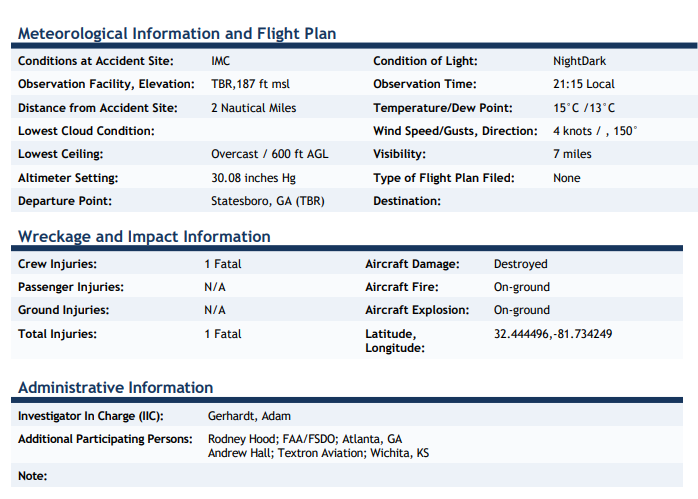Click the Note field label
The height and width of the screenshot is (499, 698).
[32, 476]
